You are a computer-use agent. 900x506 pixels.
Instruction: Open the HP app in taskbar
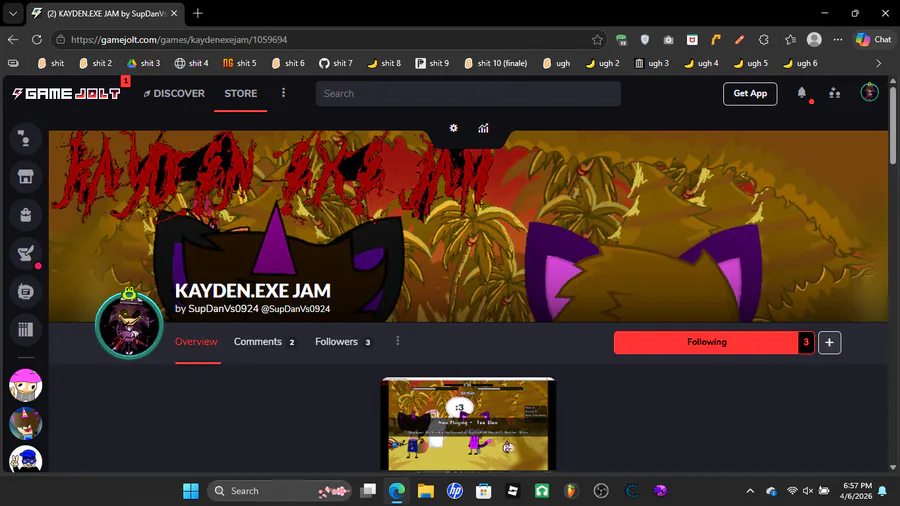pyautogui.click(x=455, y=491)
